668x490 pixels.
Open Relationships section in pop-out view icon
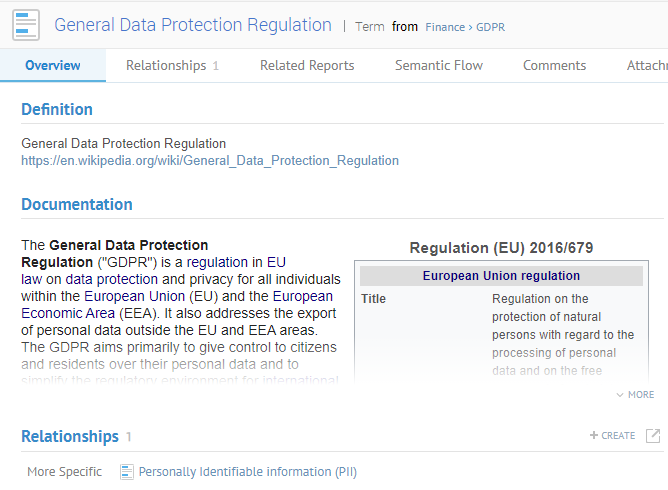[x=653, y=436]
